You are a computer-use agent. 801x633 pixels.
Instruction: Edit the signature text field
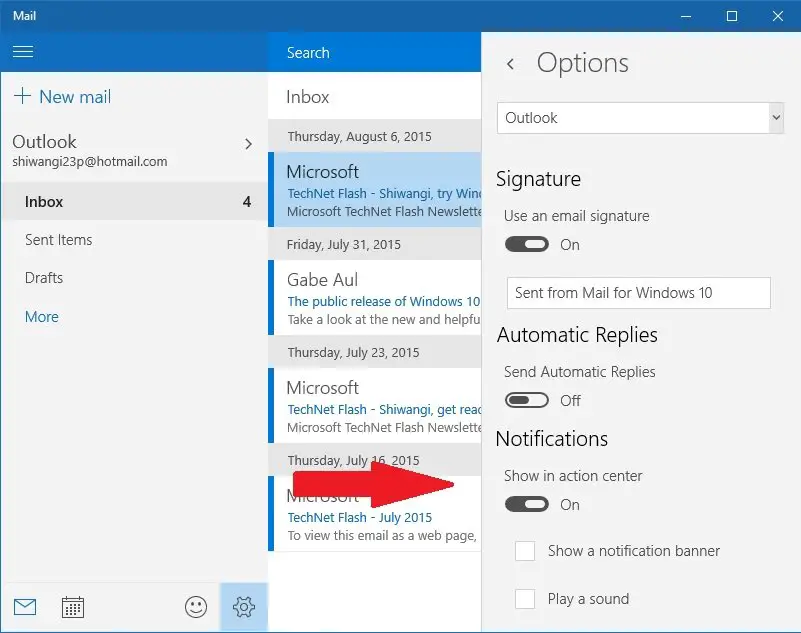639,293
